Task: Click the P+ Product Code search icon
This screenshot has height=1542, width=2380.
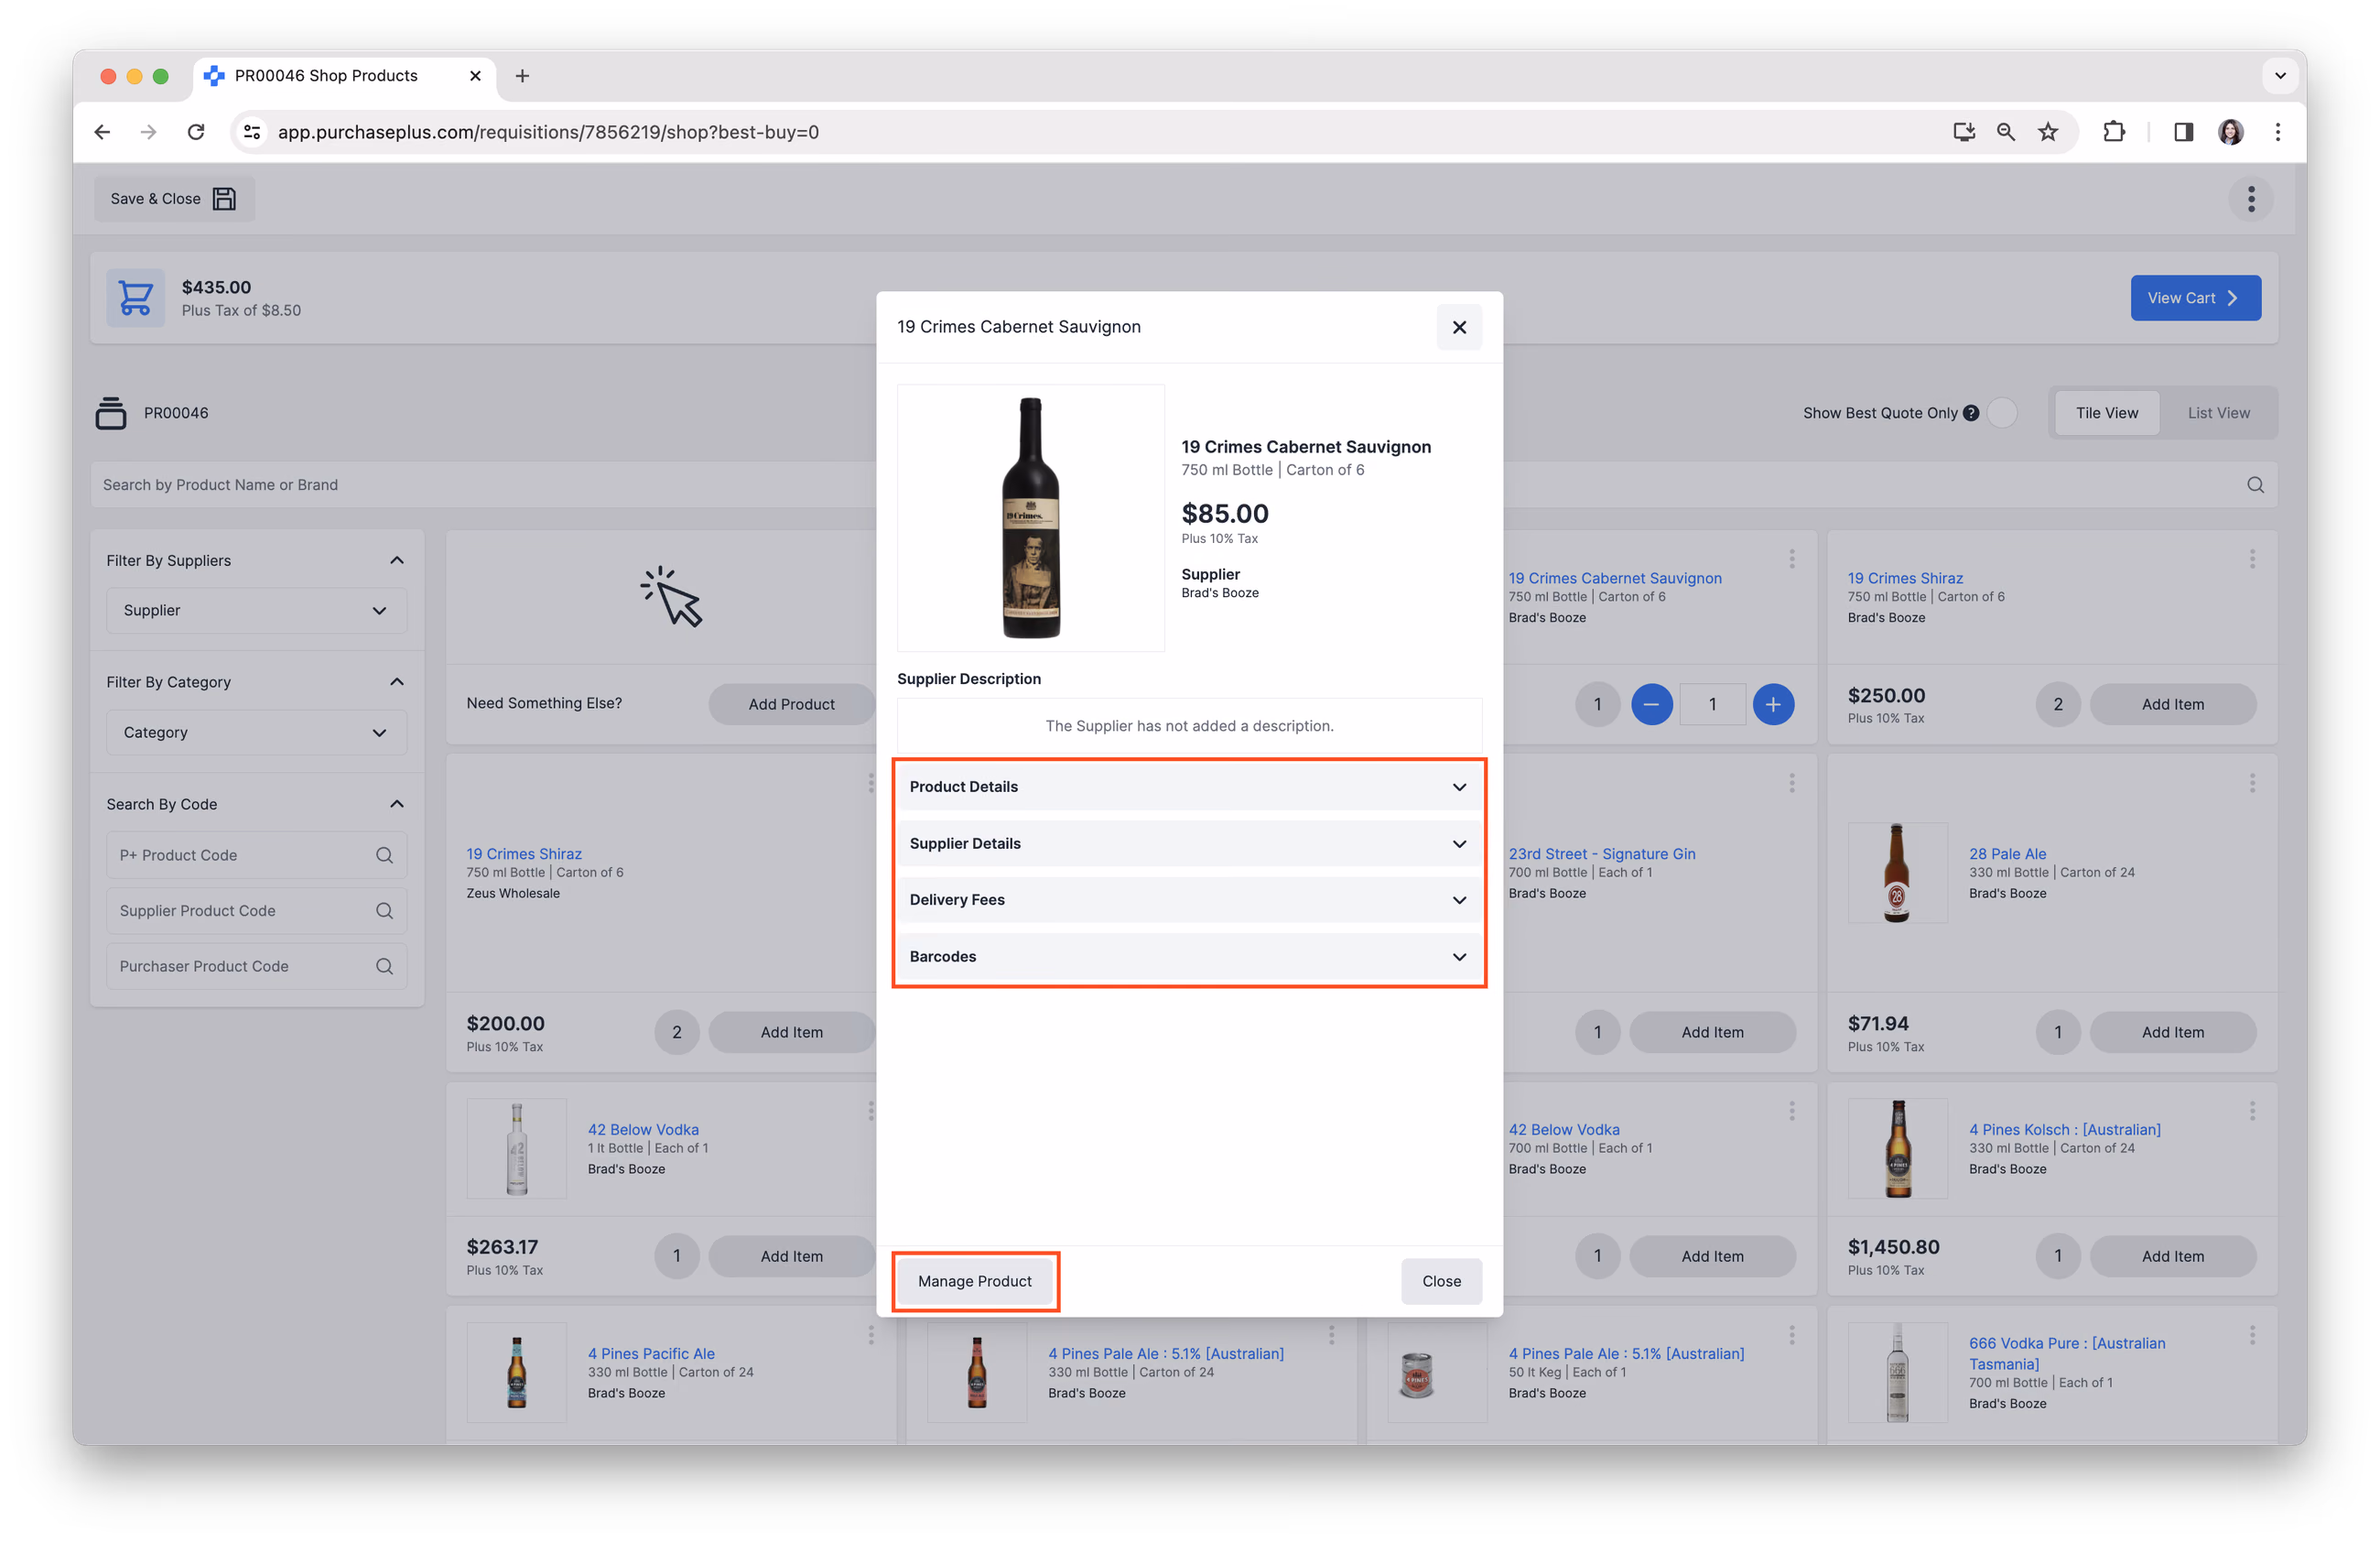Action: (x=384, y=855)
